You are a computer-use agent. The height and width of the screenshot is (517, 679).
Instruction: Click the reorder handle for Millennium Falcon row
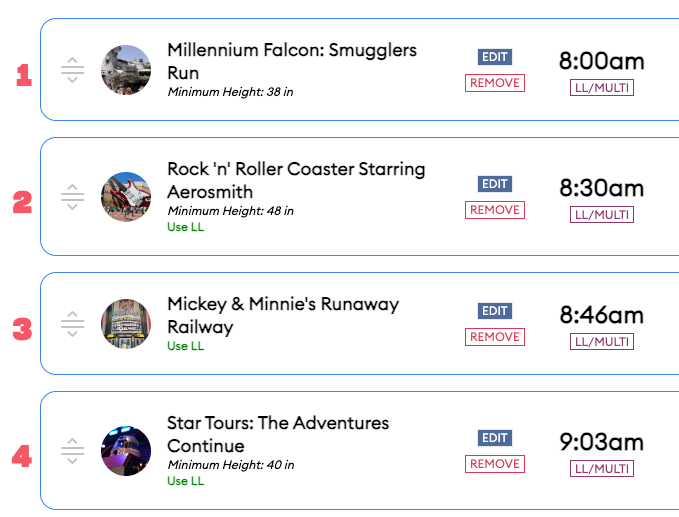pos(72,70)
